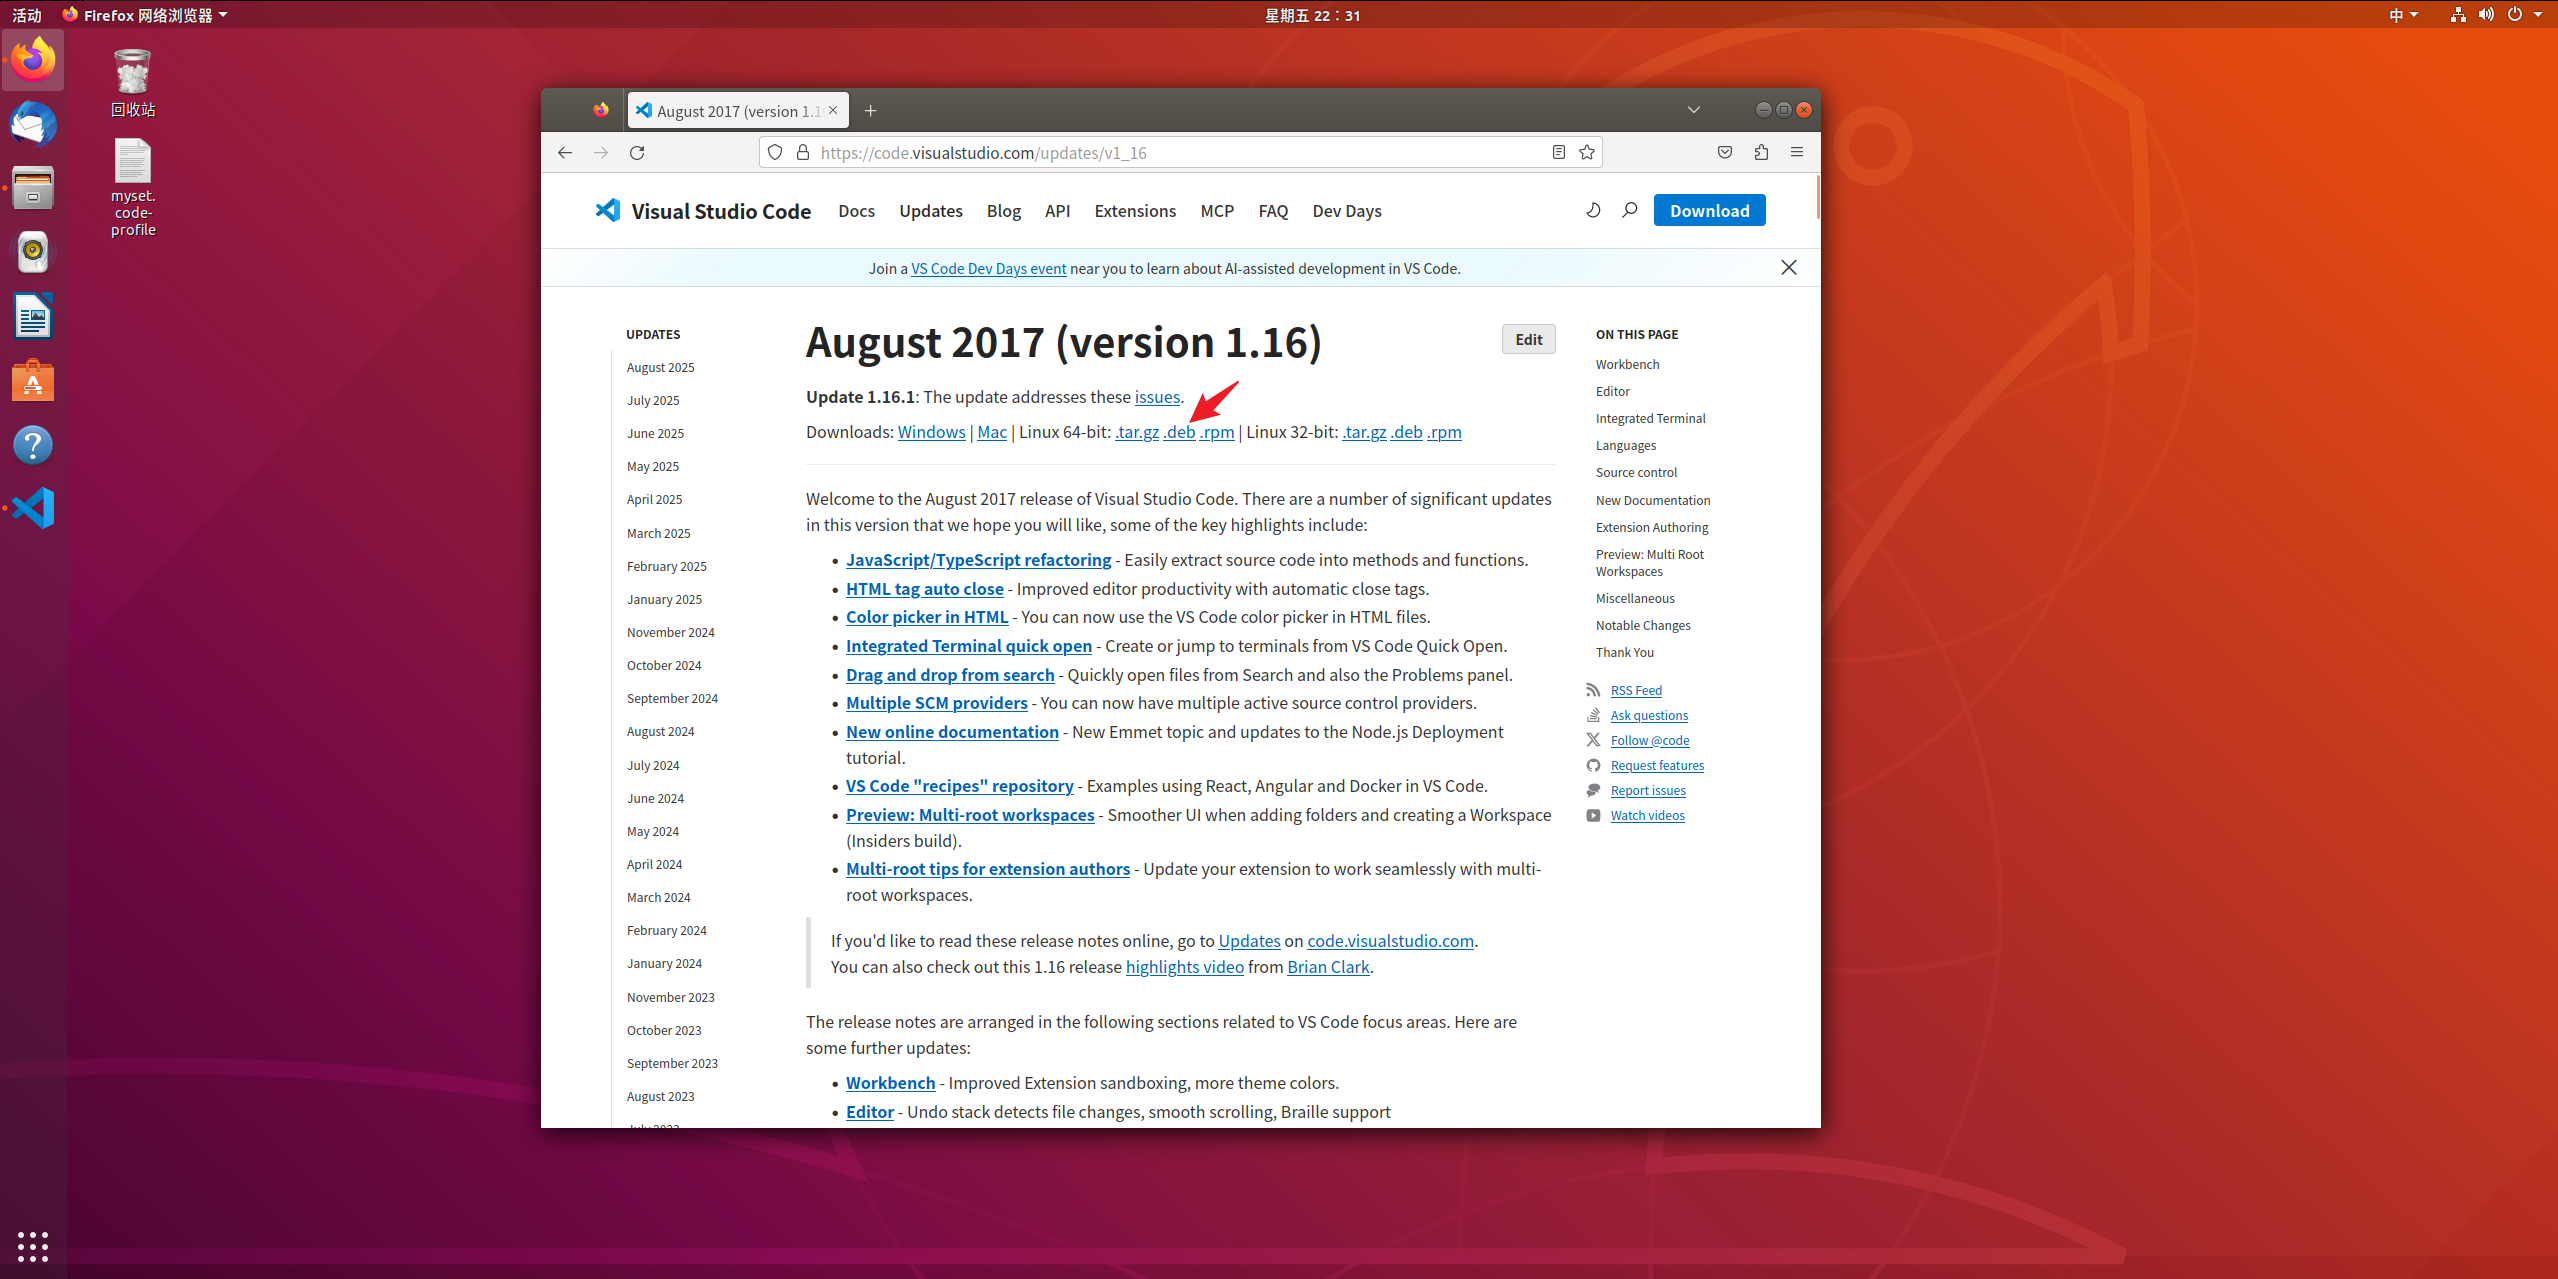Click the Firefox reload page icon
The image size is (2558, 1279).
637,152
